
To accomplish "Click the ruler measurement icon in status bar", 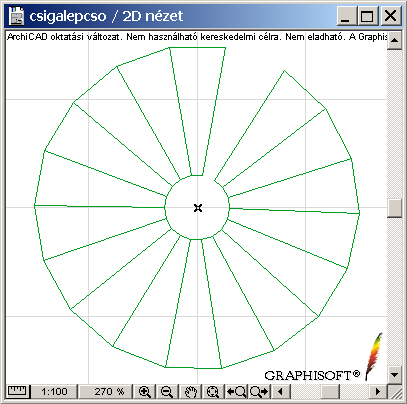I will [17, 391].
